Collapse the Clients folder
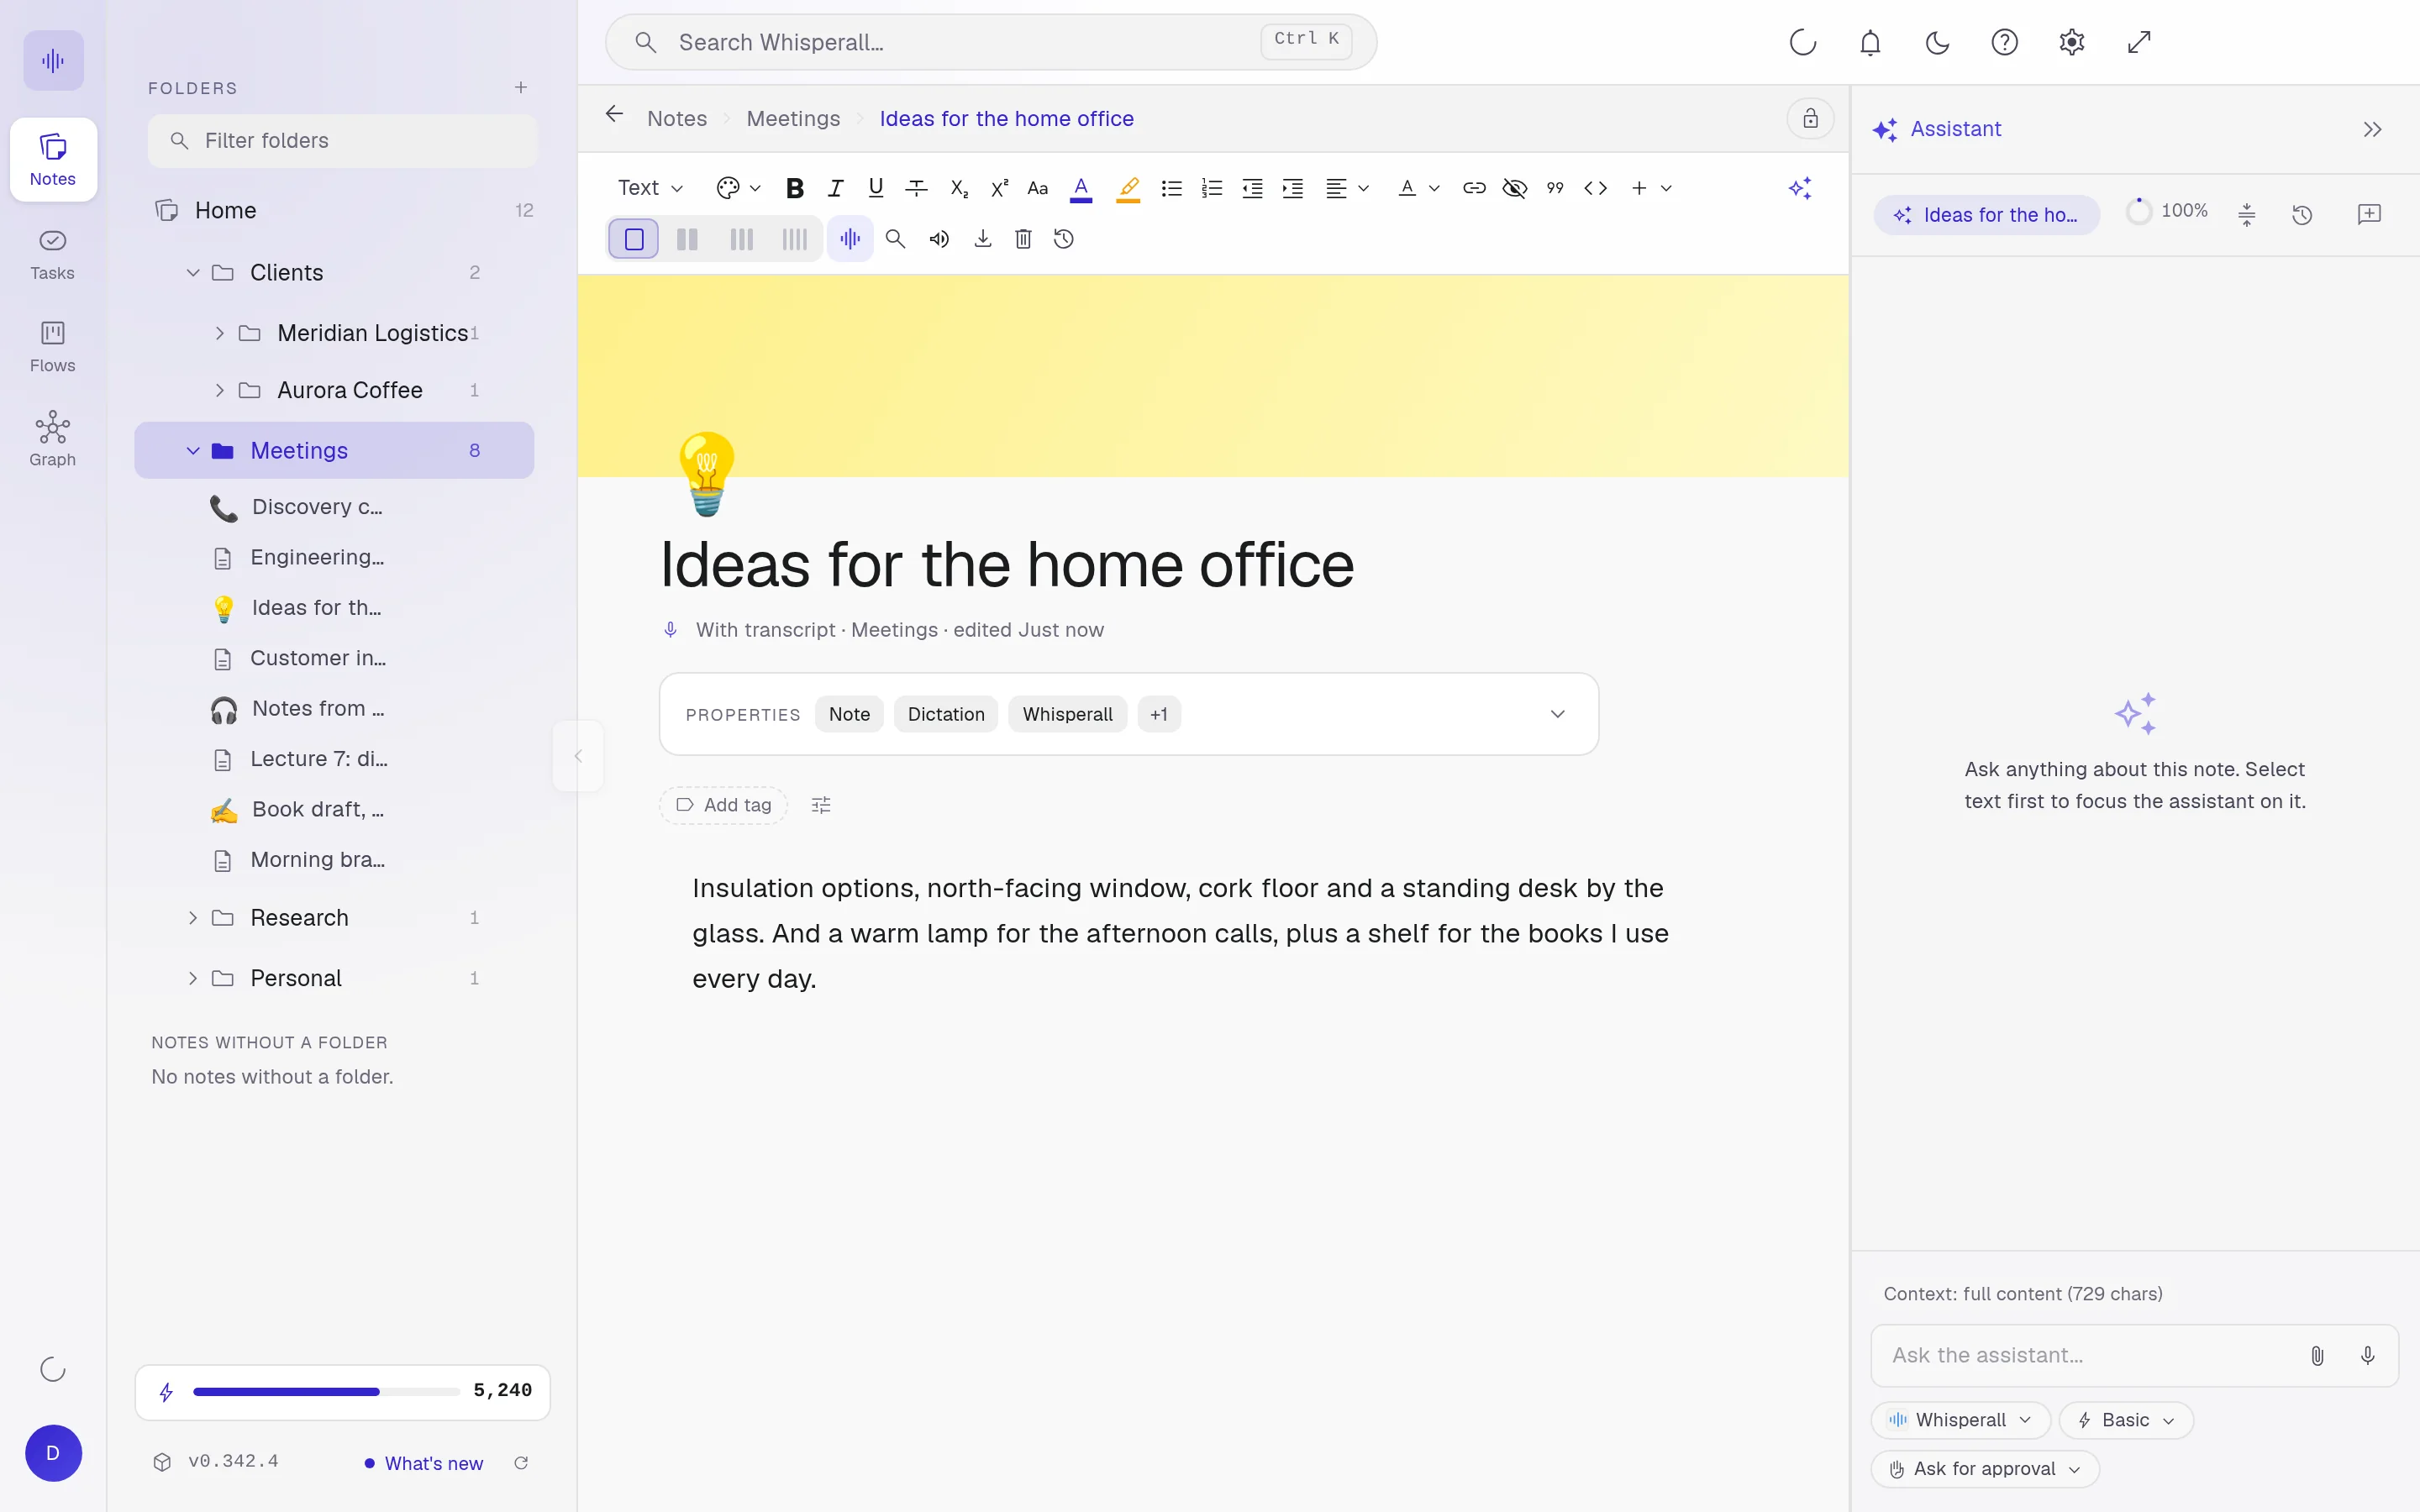 (193, 272)
